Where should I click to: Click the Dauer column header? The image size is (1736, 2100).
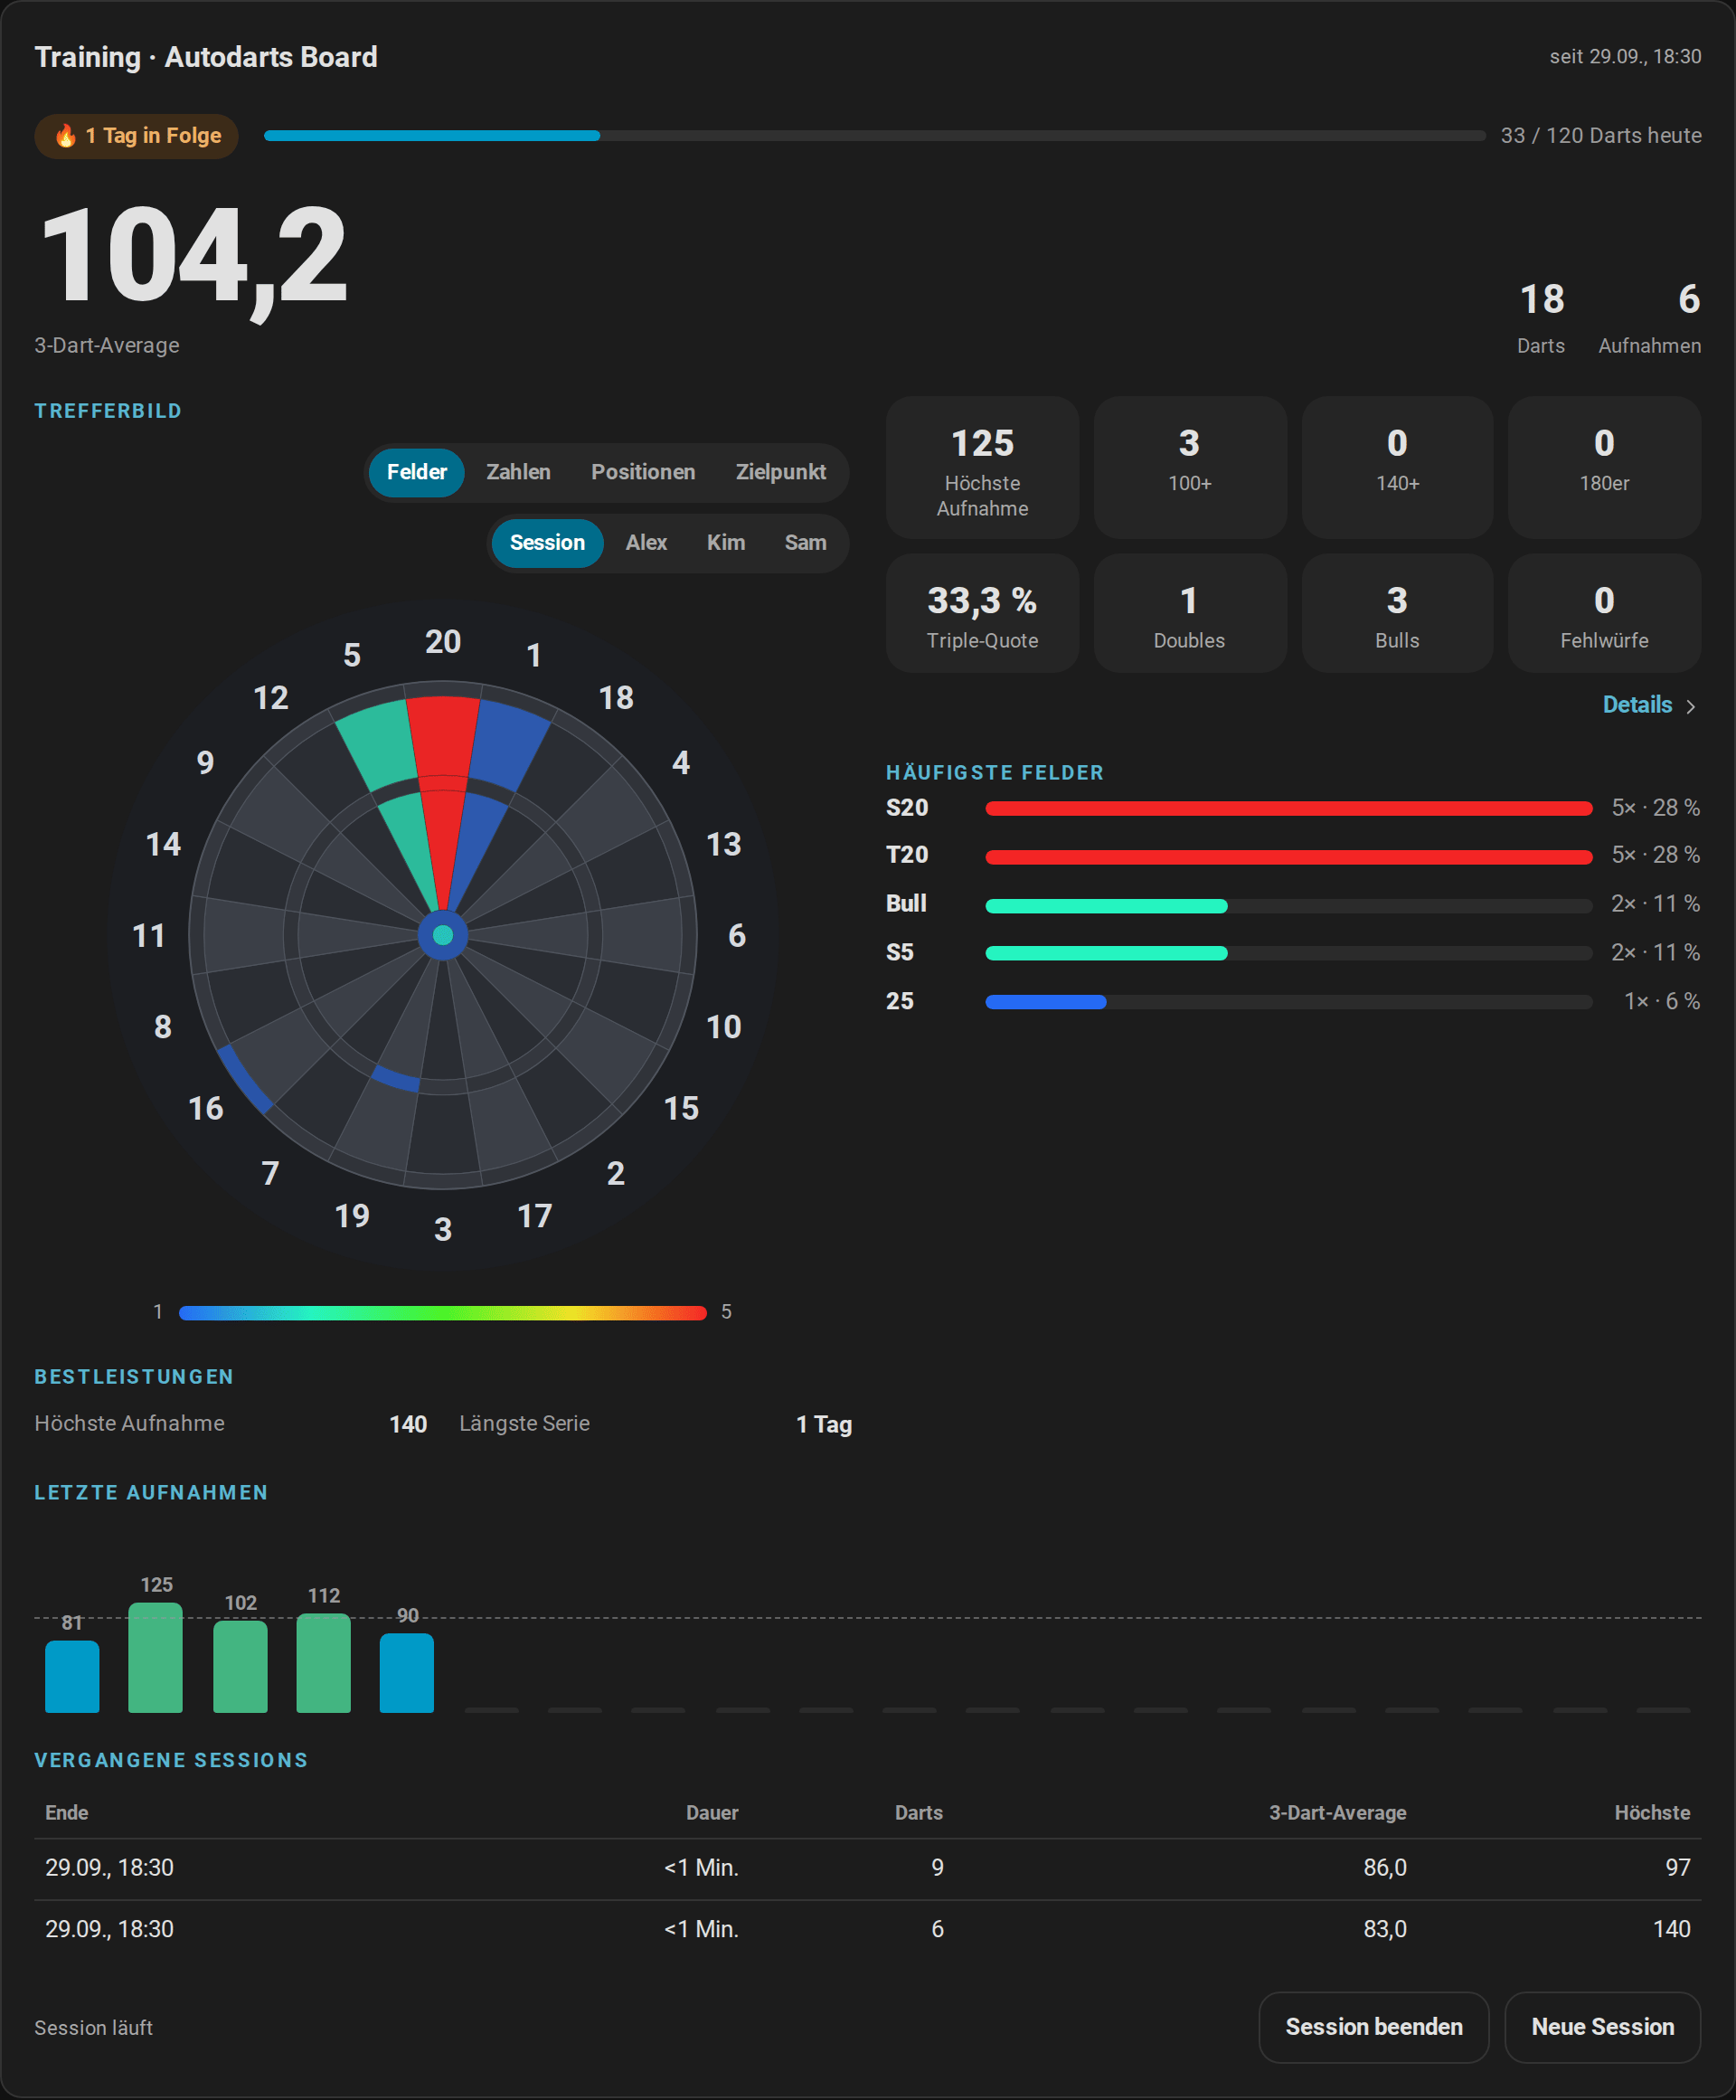point(712,1813)
